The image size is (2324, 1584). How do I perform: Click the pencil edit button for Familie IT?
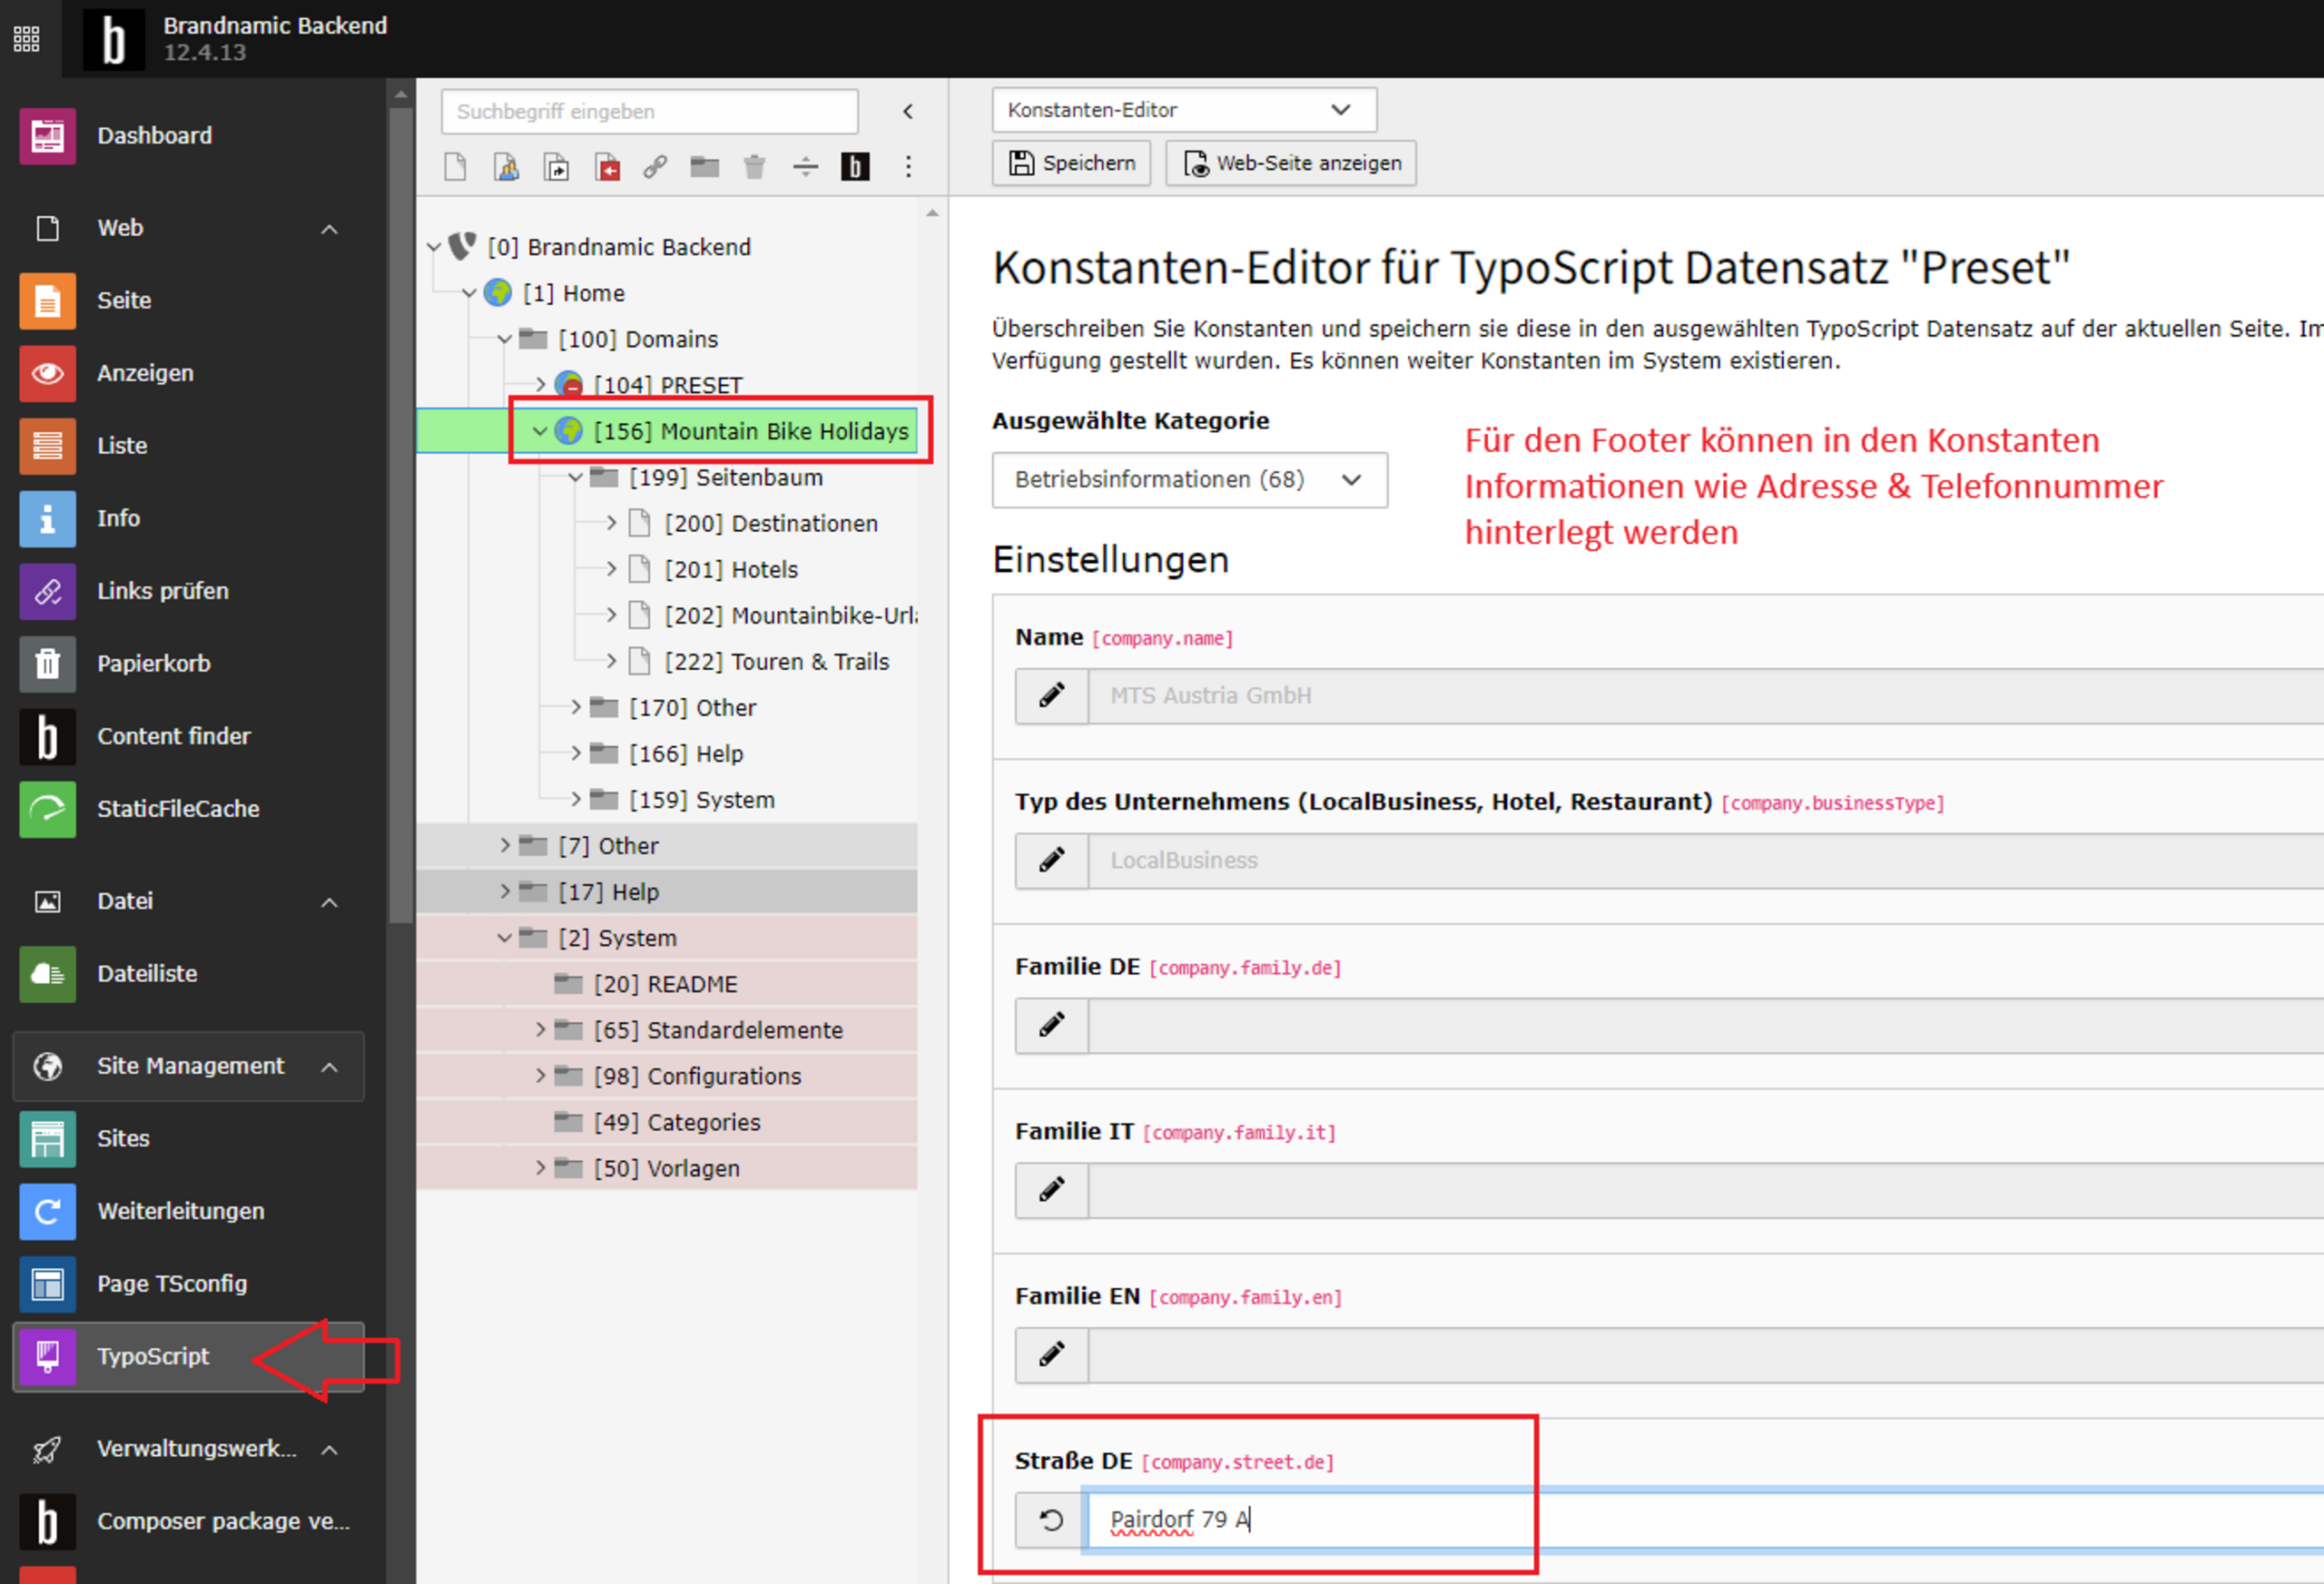pyautogui.click(x=1051, y=1189)
